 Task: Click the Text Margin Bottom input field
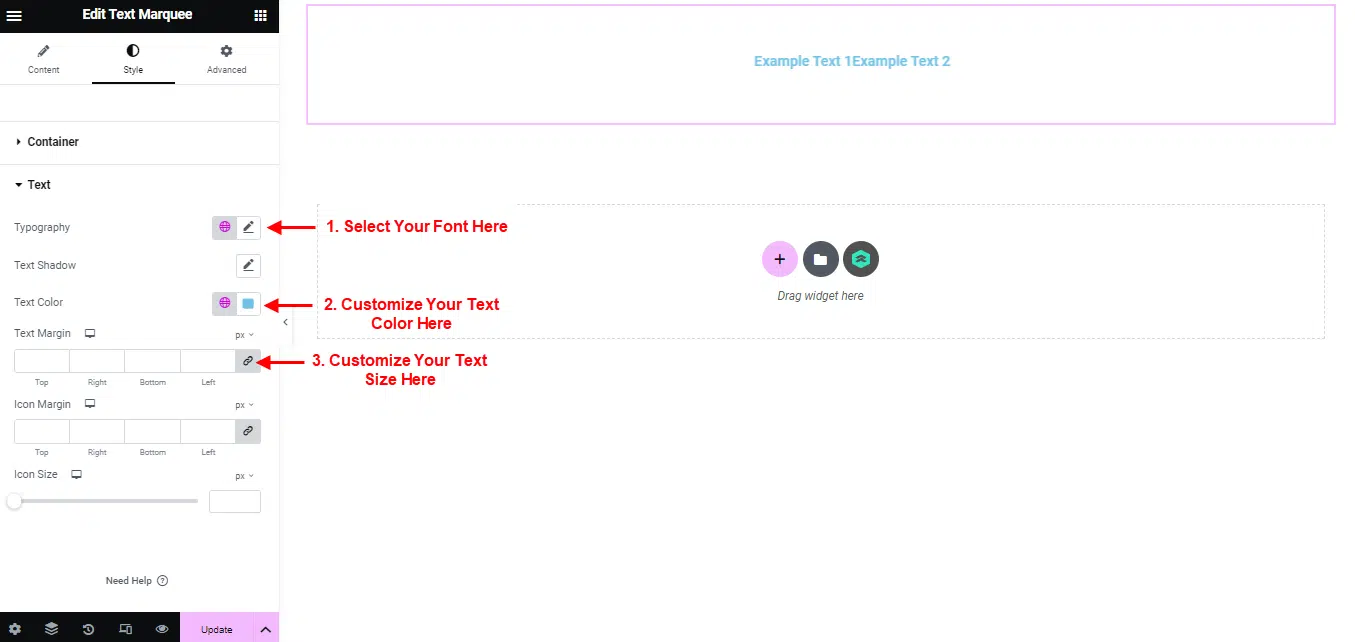153,361
